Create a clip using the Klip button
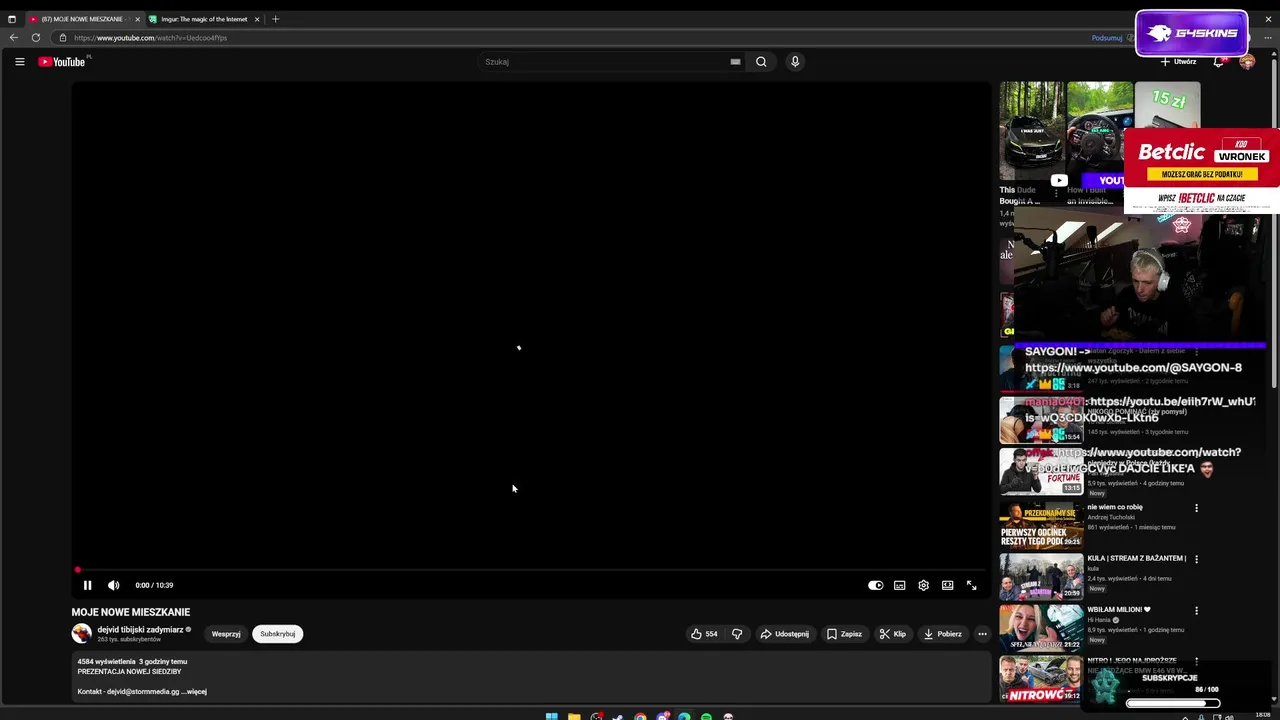The image size is (1280, 720). [x=892, y=634]
